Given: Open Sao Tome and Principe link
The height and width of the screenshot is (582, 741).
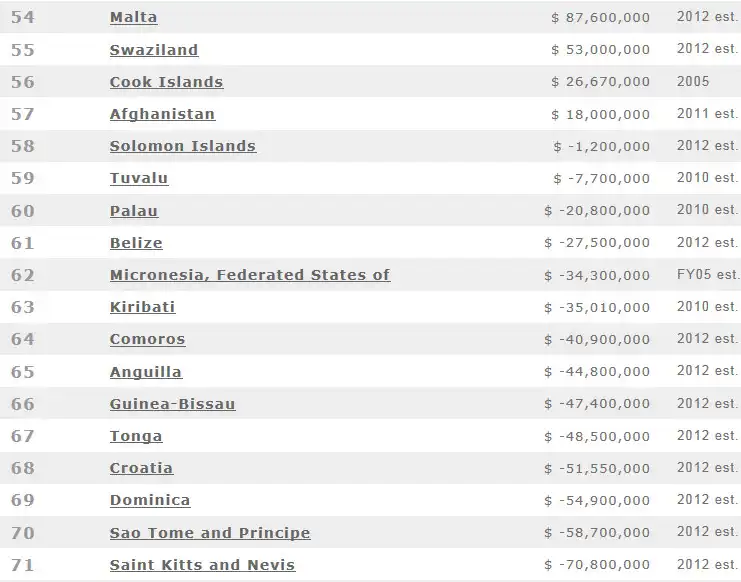Looking at the screenshot, I should [x=210, y=533].
